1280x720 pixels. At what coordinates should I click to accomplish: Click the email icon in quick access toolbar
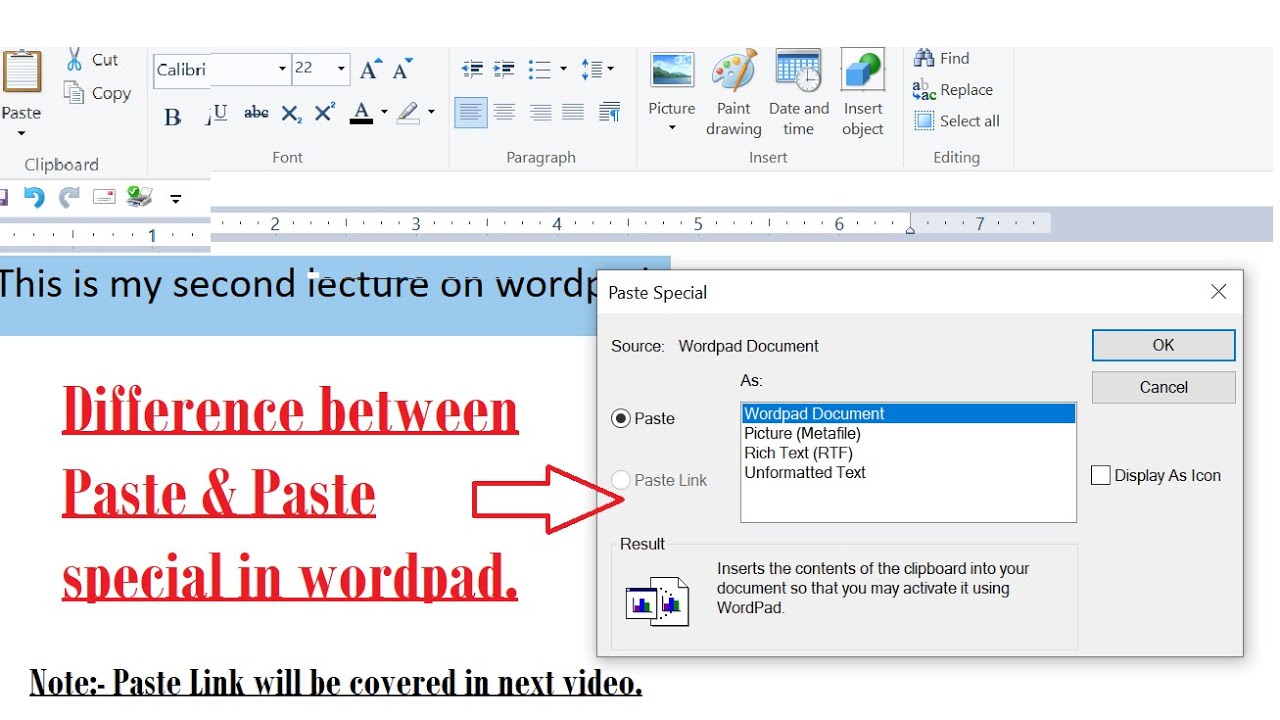[x=104, y=197]
